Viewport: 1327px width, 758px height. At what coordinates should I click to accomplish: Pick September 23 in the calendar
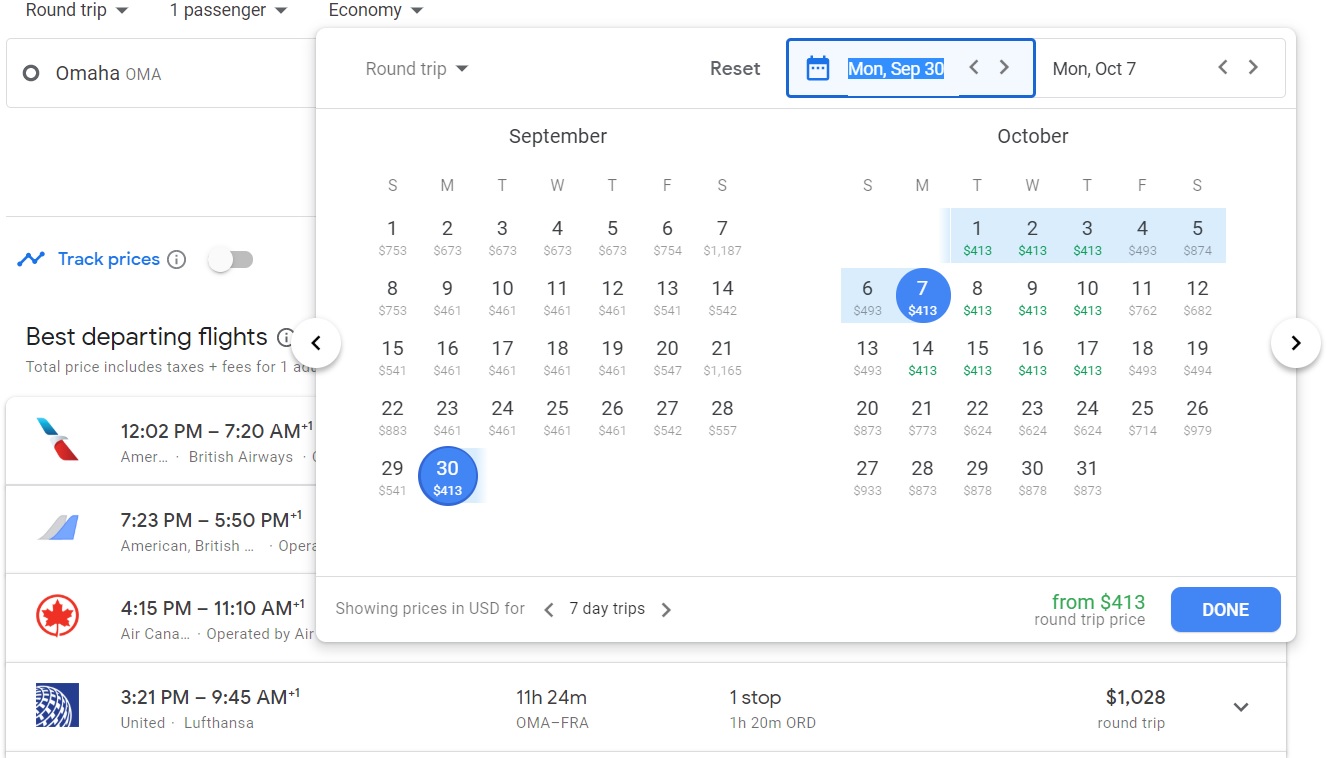click(x=447, y=417)
